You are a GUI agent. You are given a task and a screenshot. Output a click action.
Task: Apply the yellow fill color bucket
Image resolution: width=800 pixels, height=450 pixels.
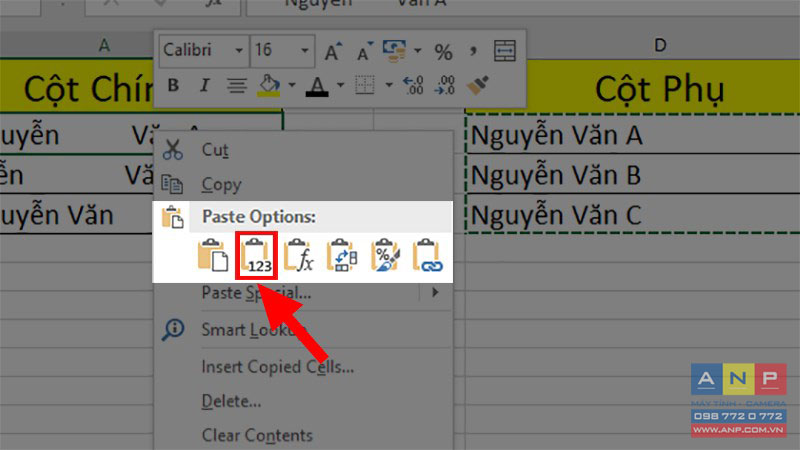(x=268, y=85)
